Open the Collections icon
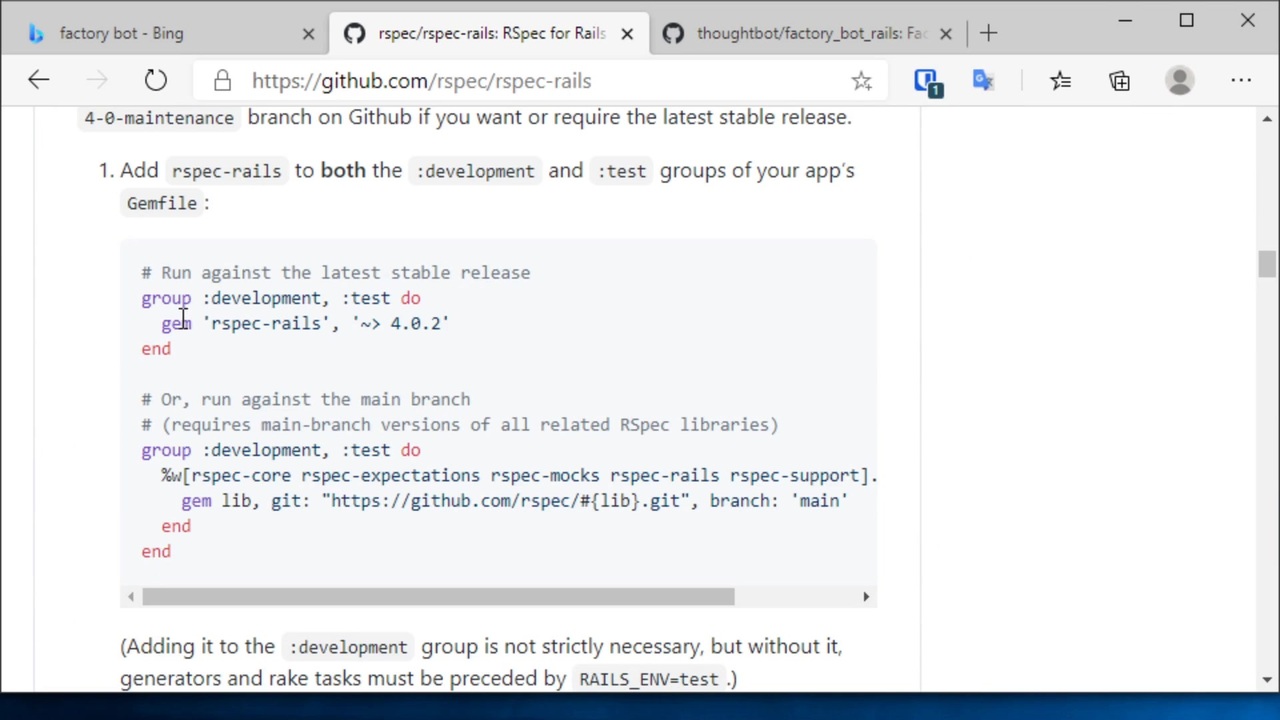The image size is (1280, 720). [x=1119, y=81]
